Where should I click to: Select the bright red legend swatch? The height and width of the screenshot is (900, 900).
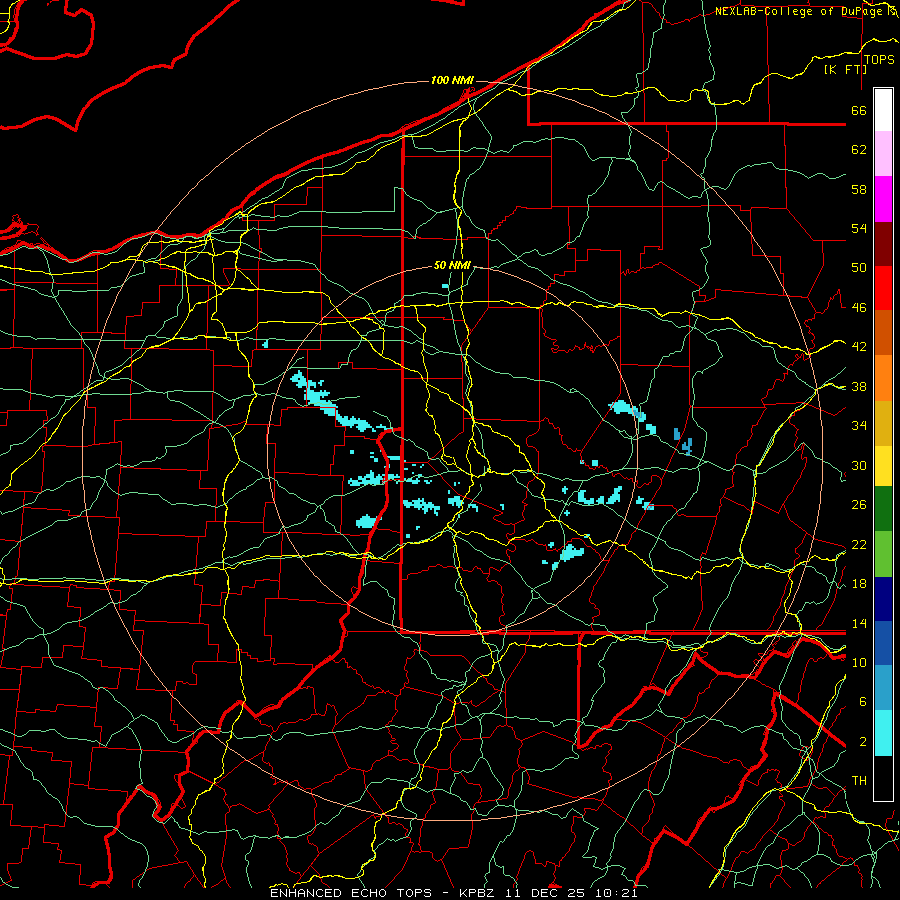pos(883,288)
